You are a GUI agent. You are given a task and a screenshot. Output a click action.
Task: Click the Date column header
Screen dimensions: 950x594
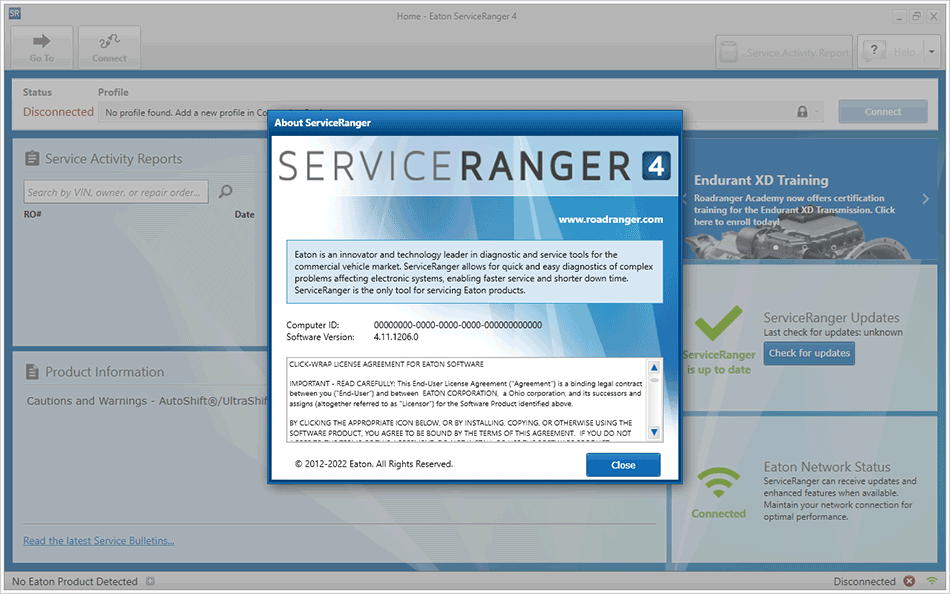click(x=245, y=215)
